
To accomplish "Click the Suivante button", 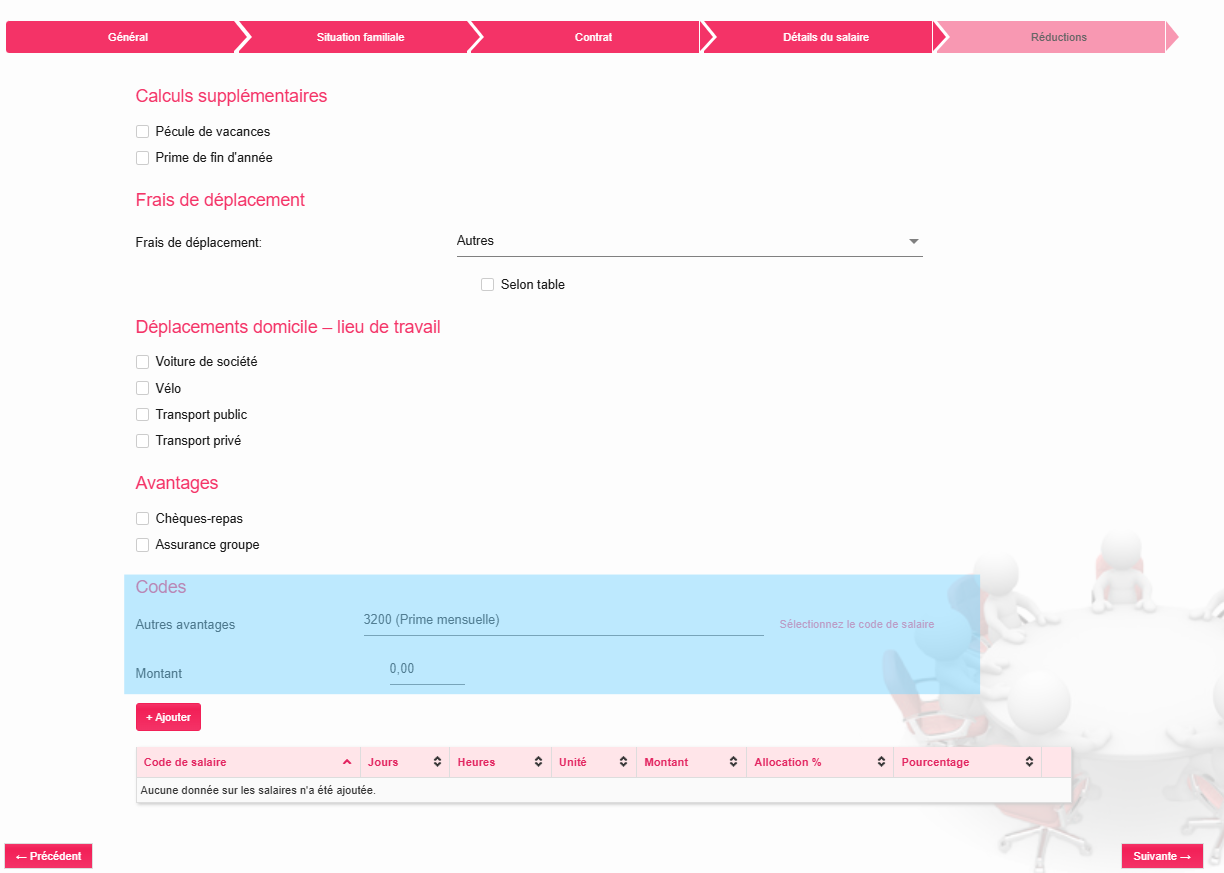I will coord(1162,856).
